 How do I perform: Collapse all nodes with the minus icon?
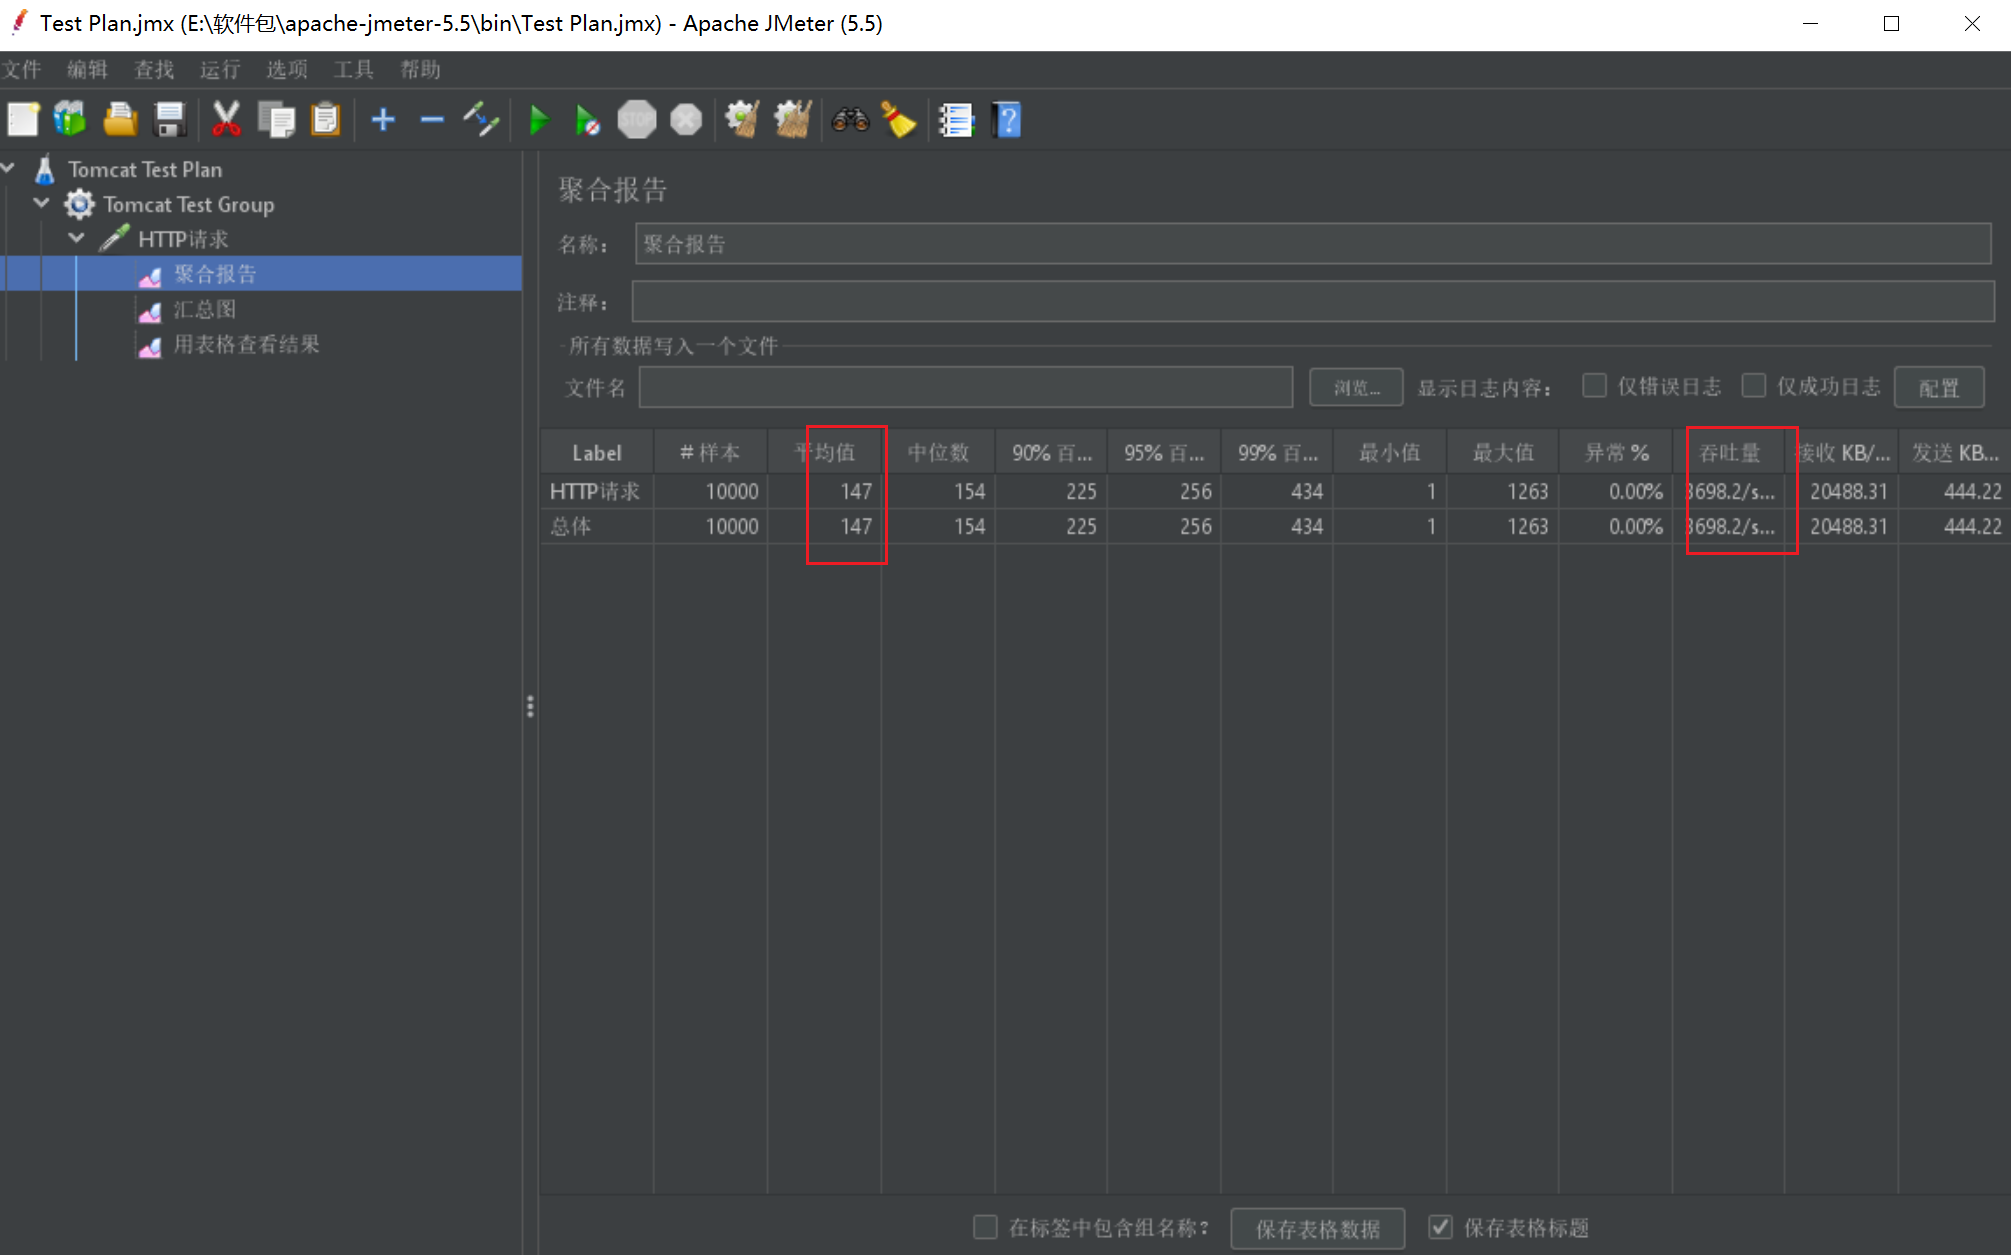click(x=432, y=120)
